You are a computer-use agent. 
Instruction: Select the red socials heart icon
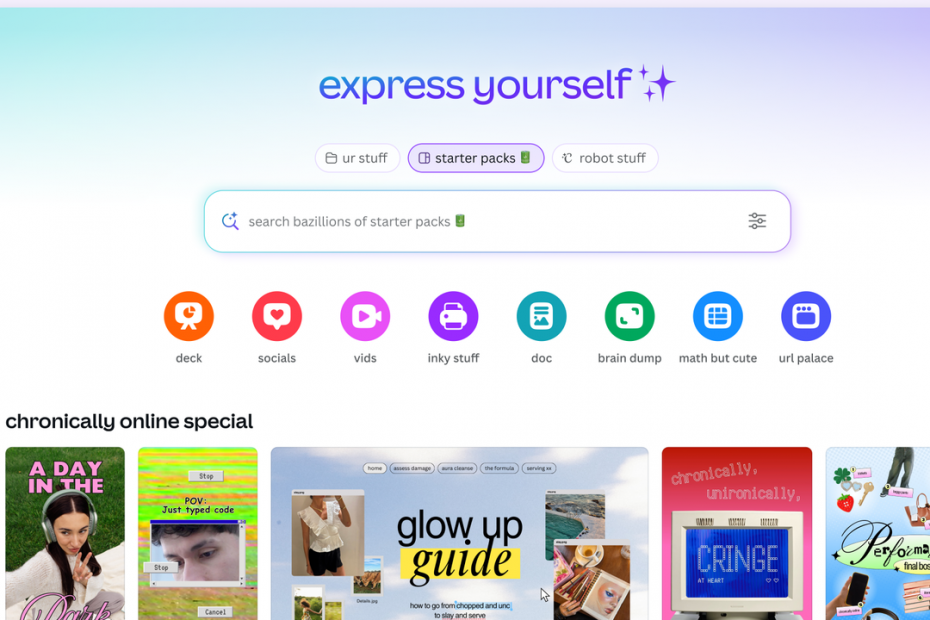277,316
